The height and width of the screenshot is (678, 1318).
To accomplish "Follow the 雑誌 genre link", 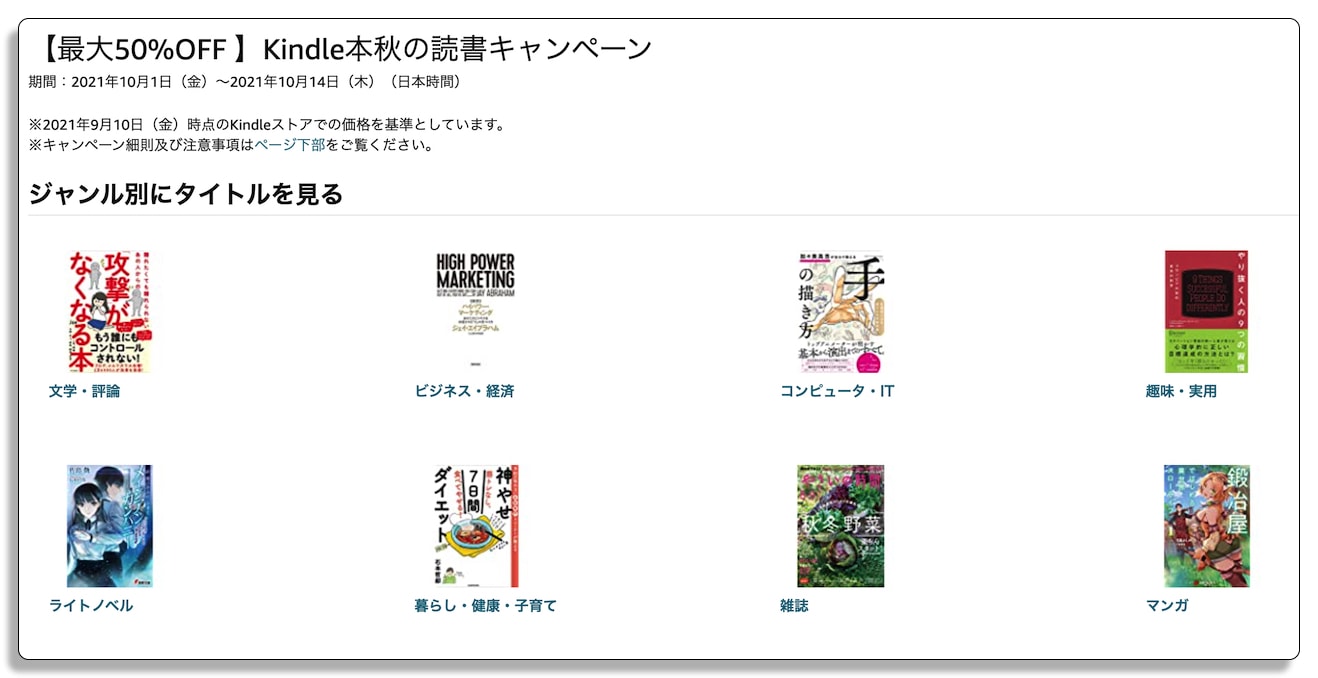I will [794, 605].
